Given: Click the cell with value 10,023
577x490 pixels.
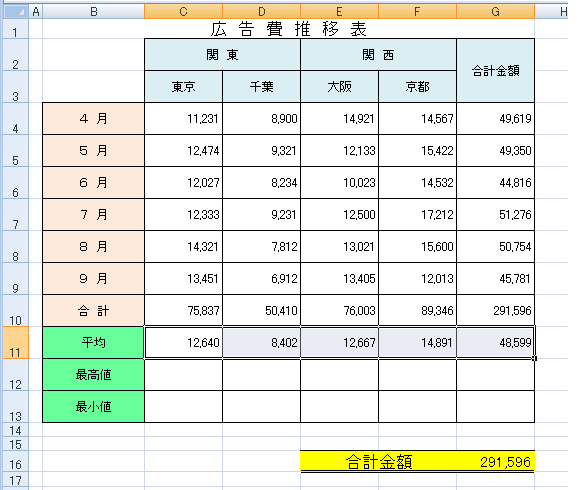Looking at the screenshot, I should pos(339,182).
